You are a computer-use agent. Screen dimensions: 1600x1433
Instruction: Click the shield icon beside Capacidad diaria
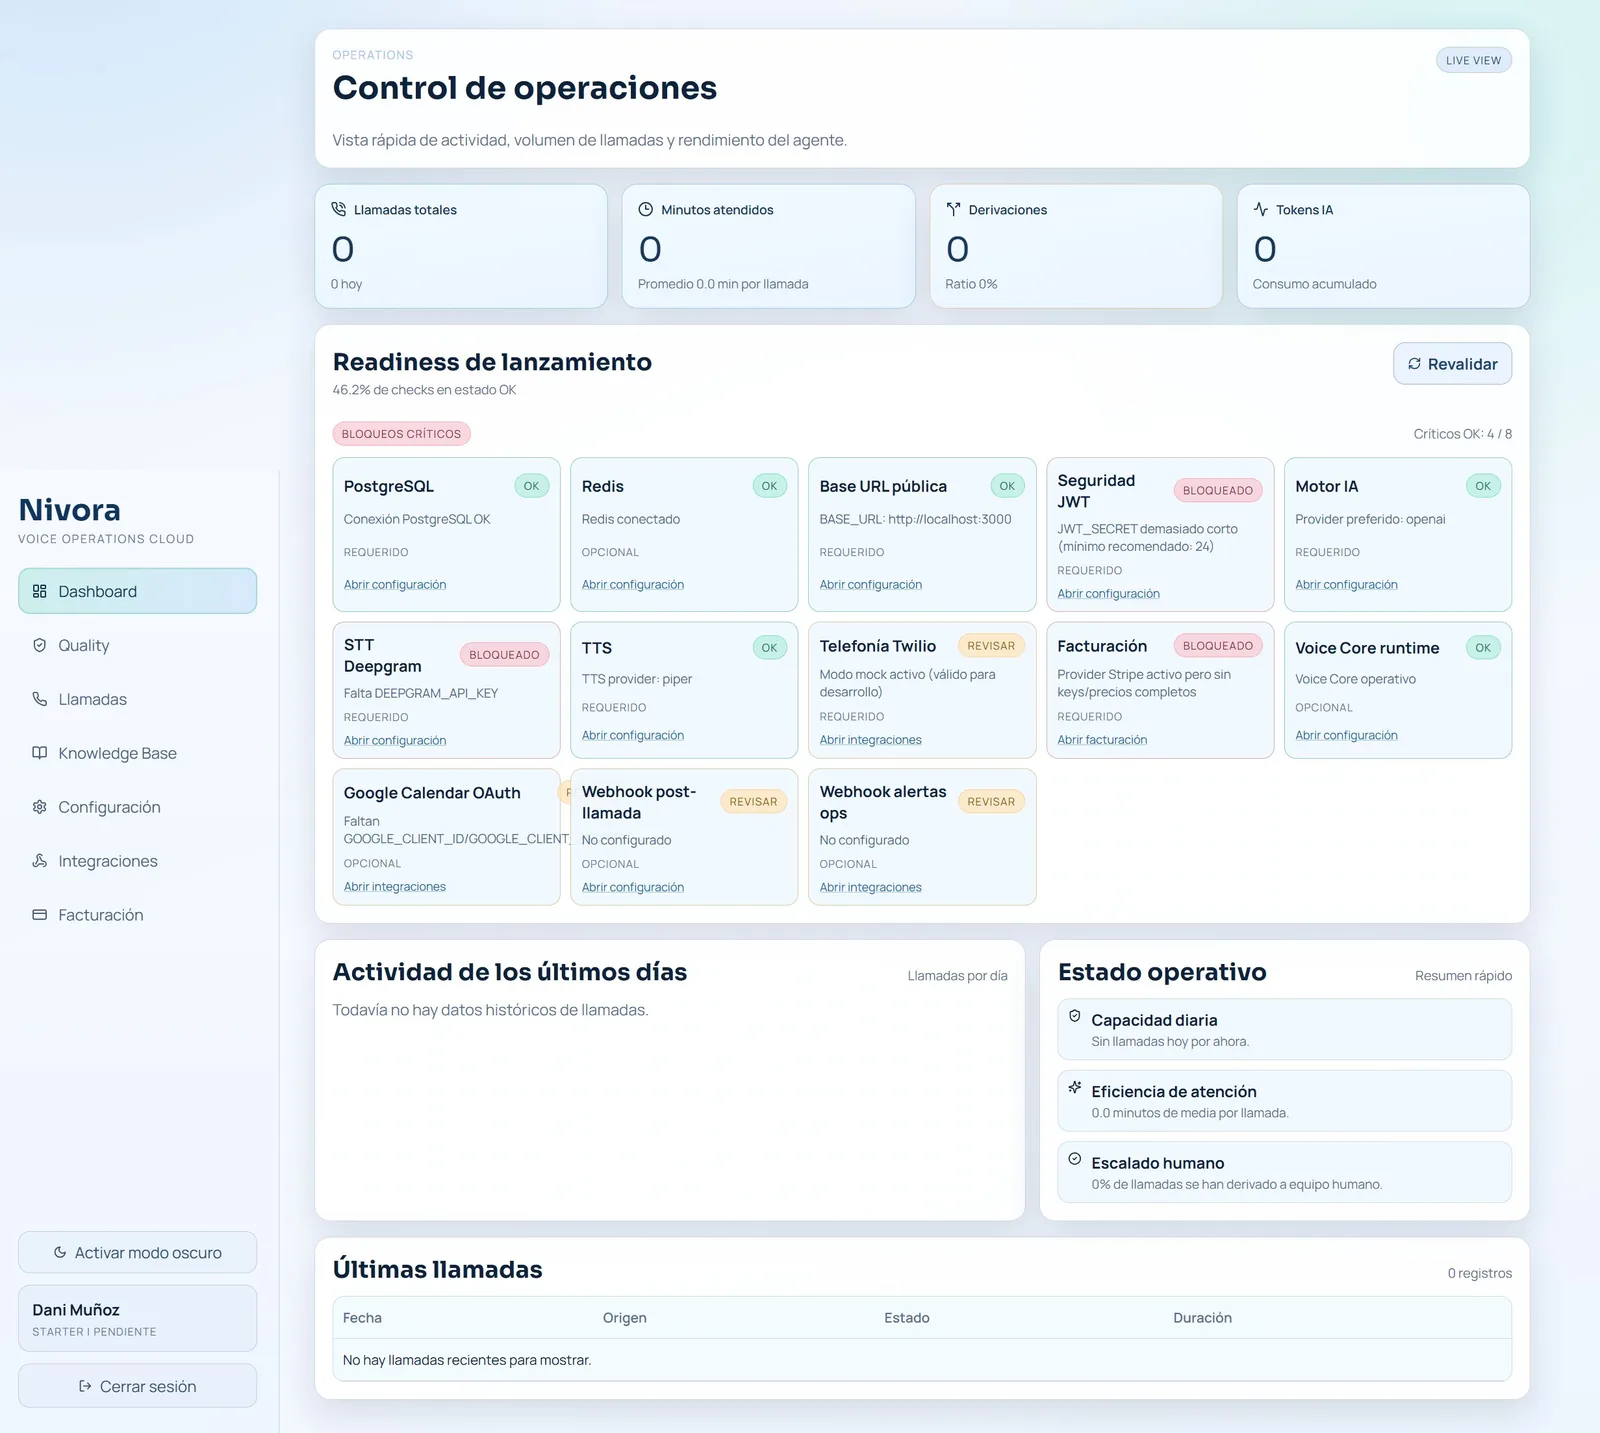pyautogui.click(x=1075, y=1016)
